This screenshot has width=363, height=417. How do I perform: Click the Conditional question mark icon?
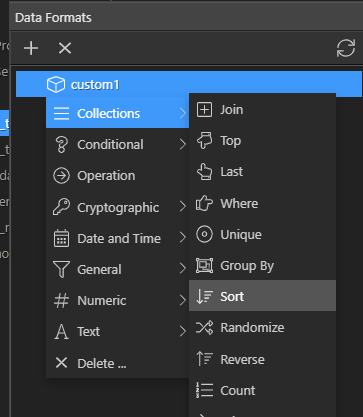coord(61,145)
